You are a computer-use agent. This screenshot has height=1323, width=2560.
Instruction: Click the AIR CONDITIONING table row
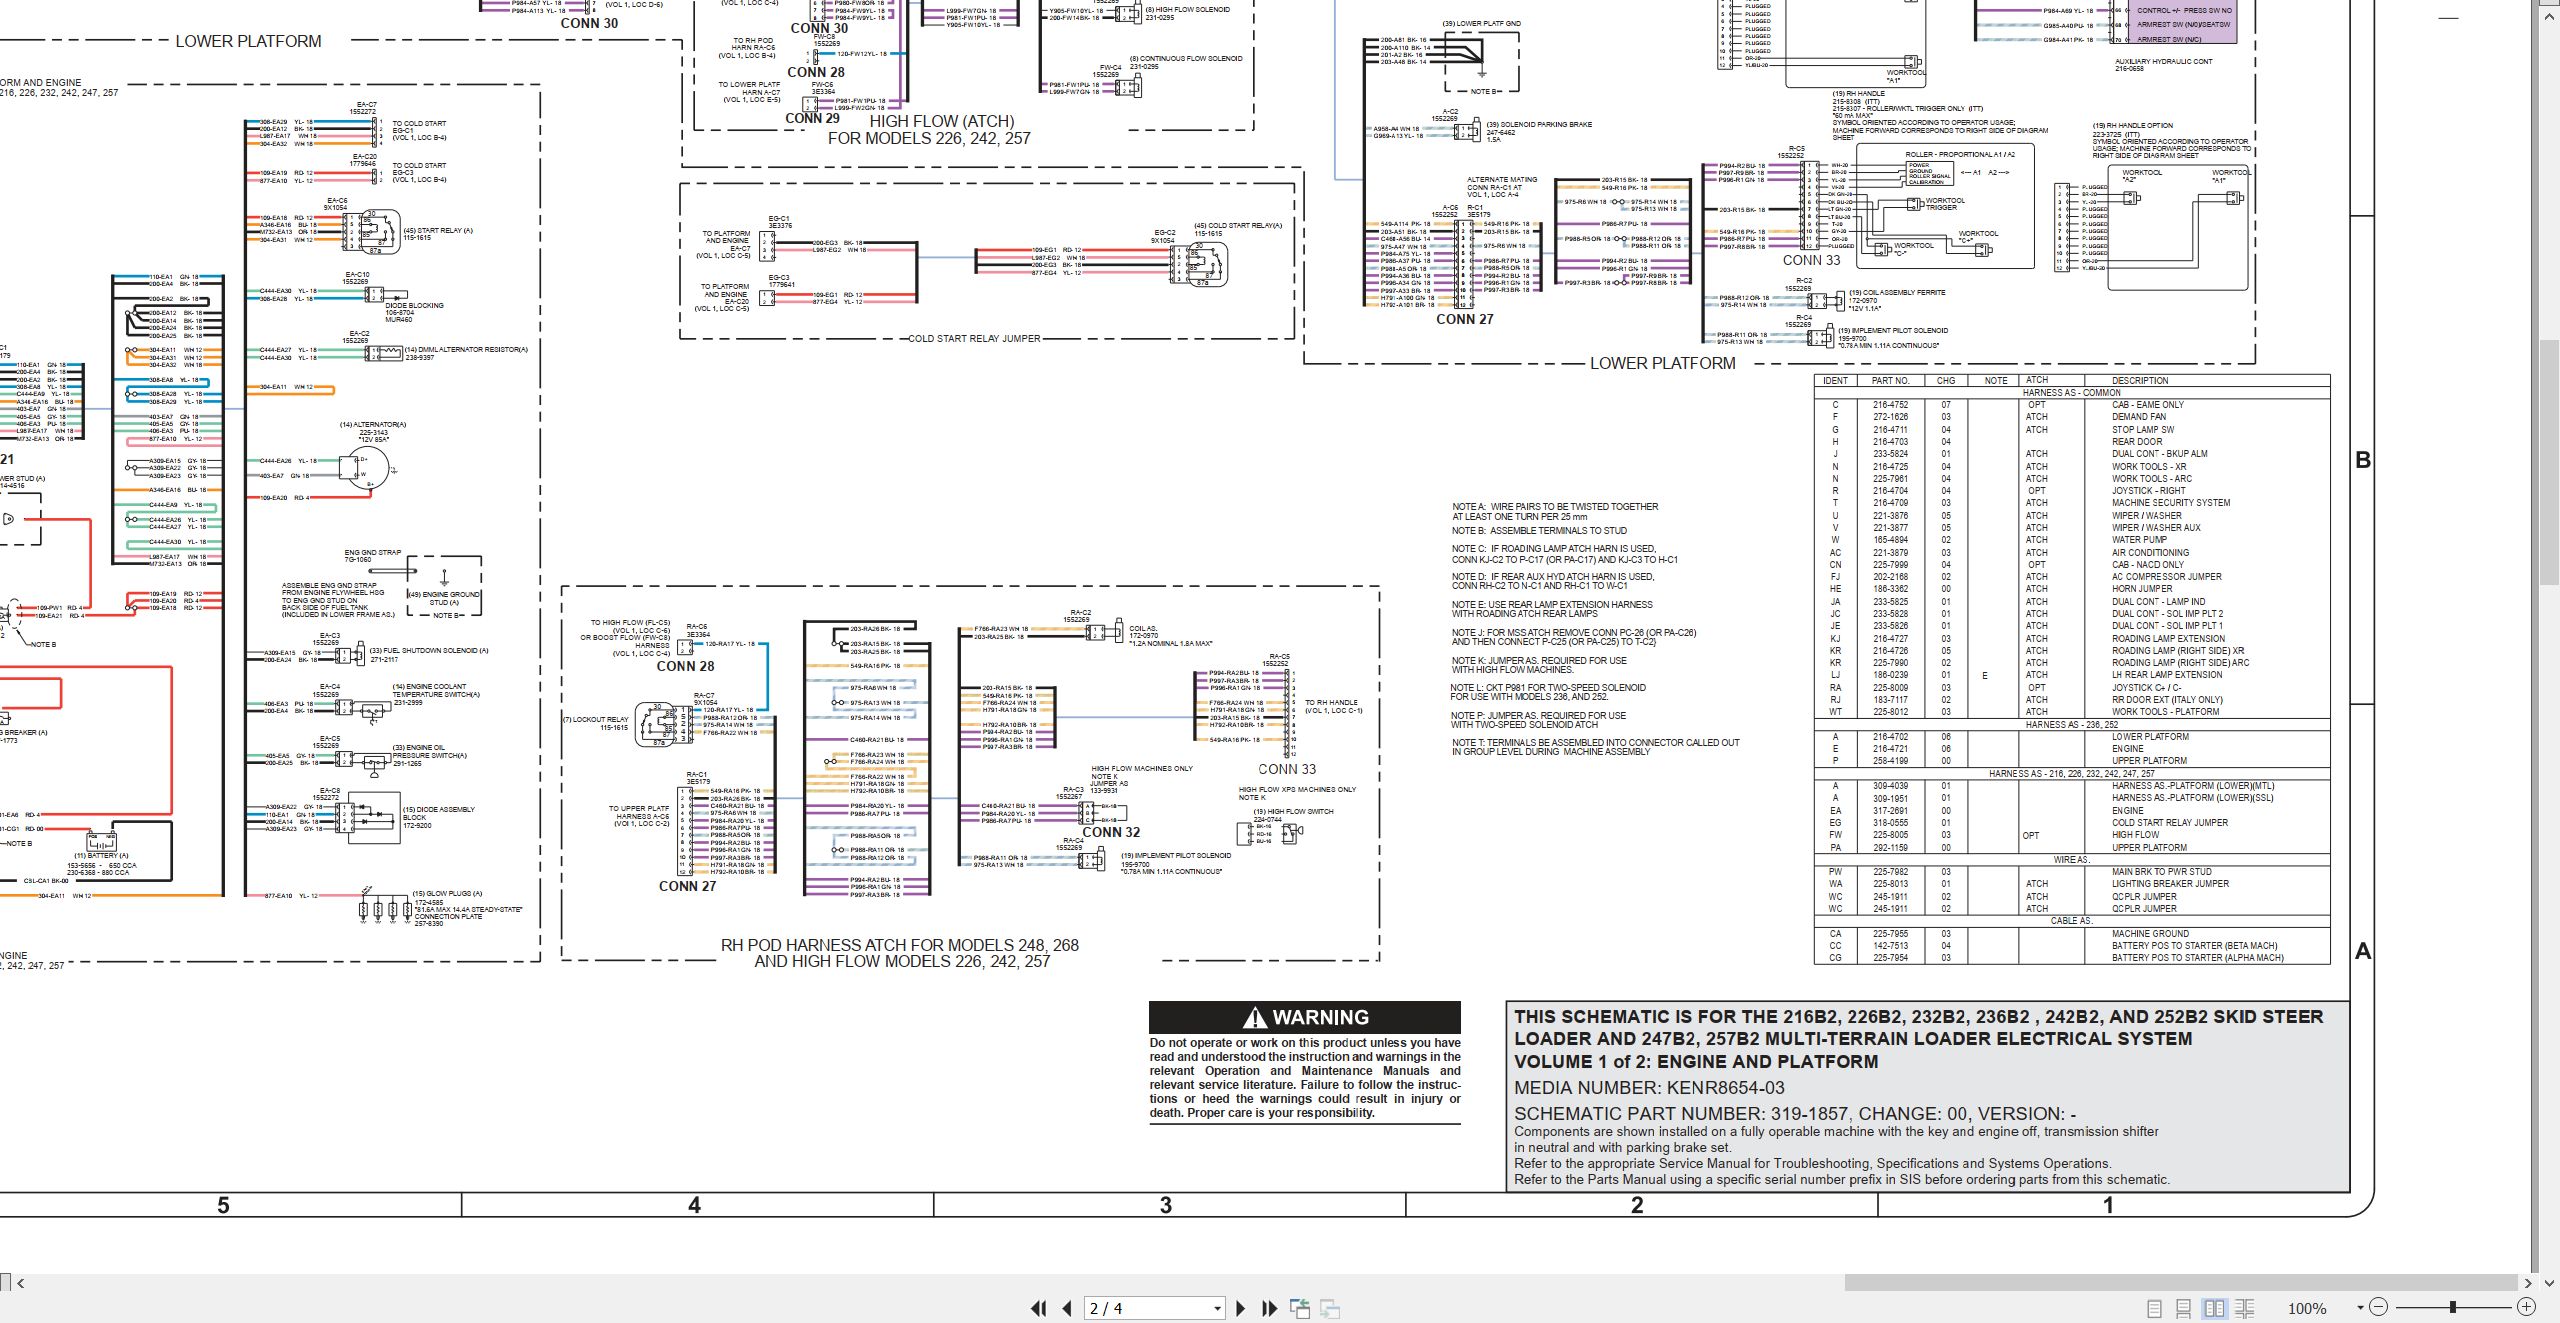pos(2072,552)
